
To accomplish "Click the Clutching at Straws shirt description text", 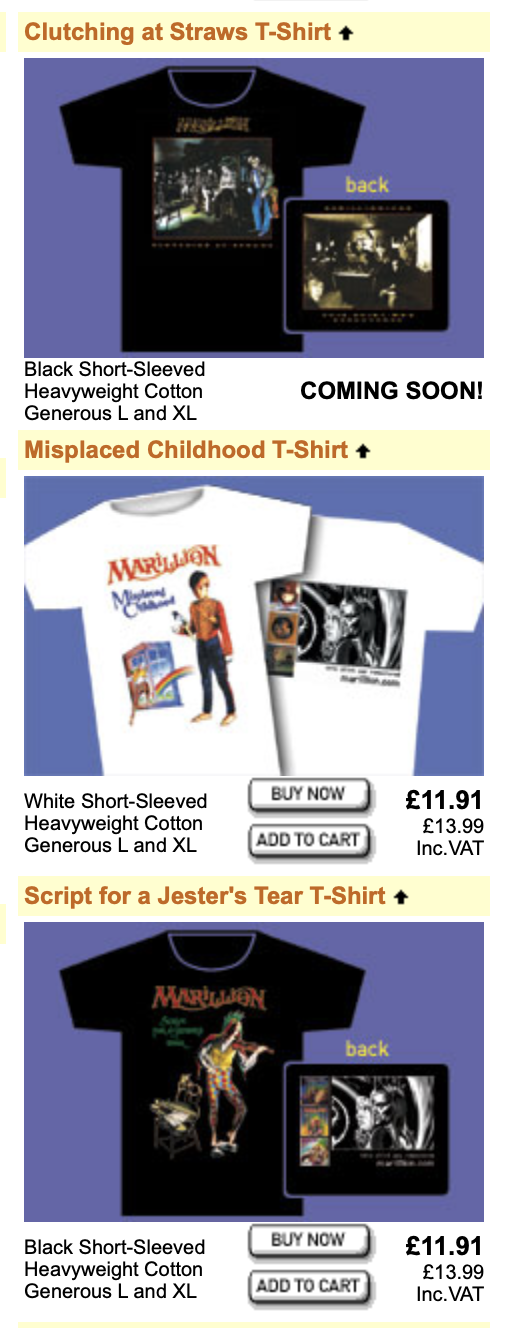I will (x=114, y=391).
